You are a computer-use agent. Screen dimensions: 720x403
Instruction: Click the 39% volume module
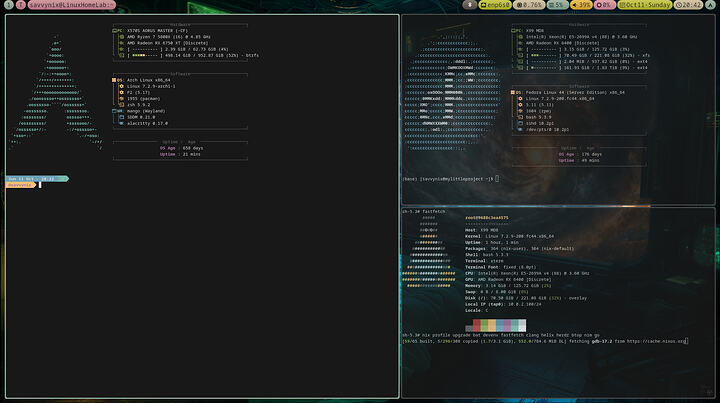pyautogui.click(x=581, y=5)
